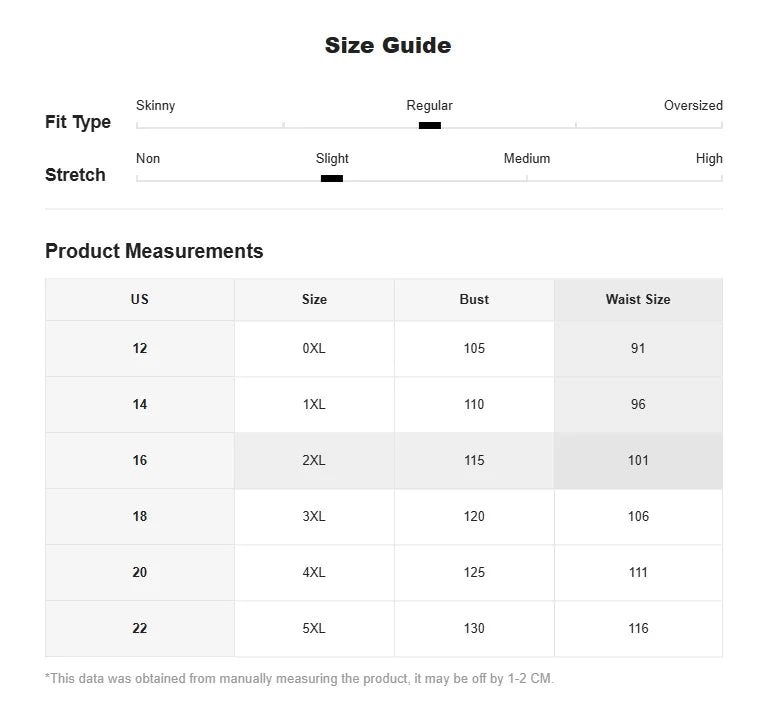The height and width of the screenshot is (713, 760).
Task: Click the High stretch label
Action: (x=709, y=158)
